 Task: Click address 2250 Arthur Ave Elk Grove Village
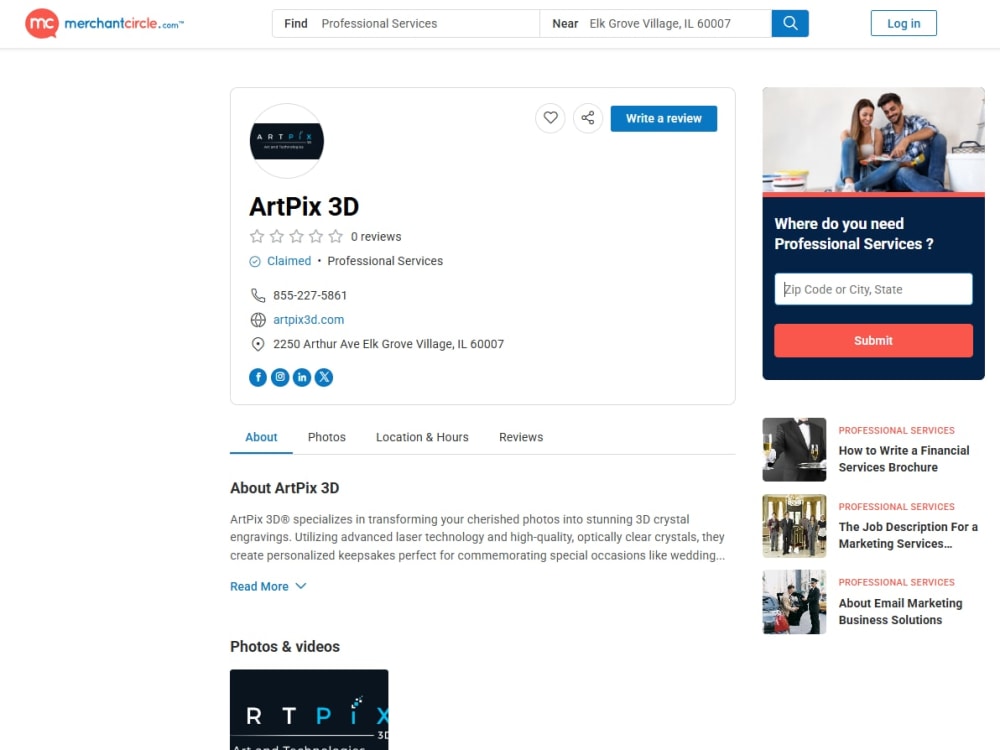click(388, 344)
